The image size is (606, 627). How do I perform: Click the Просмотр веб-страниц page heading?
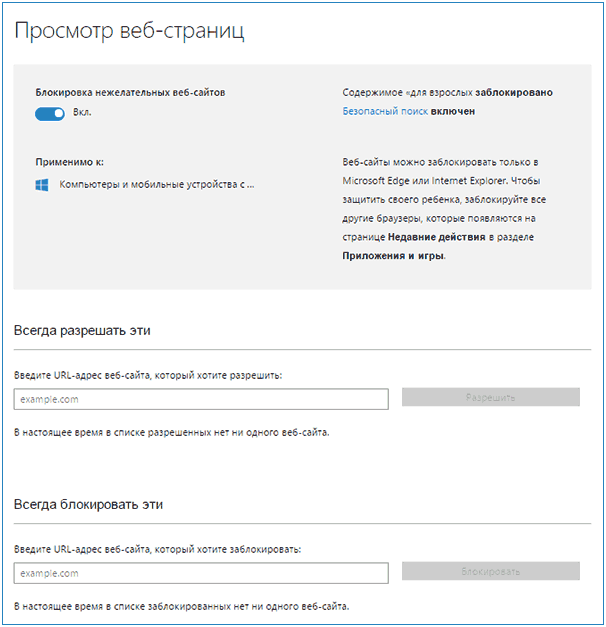[x=129, y=32]
